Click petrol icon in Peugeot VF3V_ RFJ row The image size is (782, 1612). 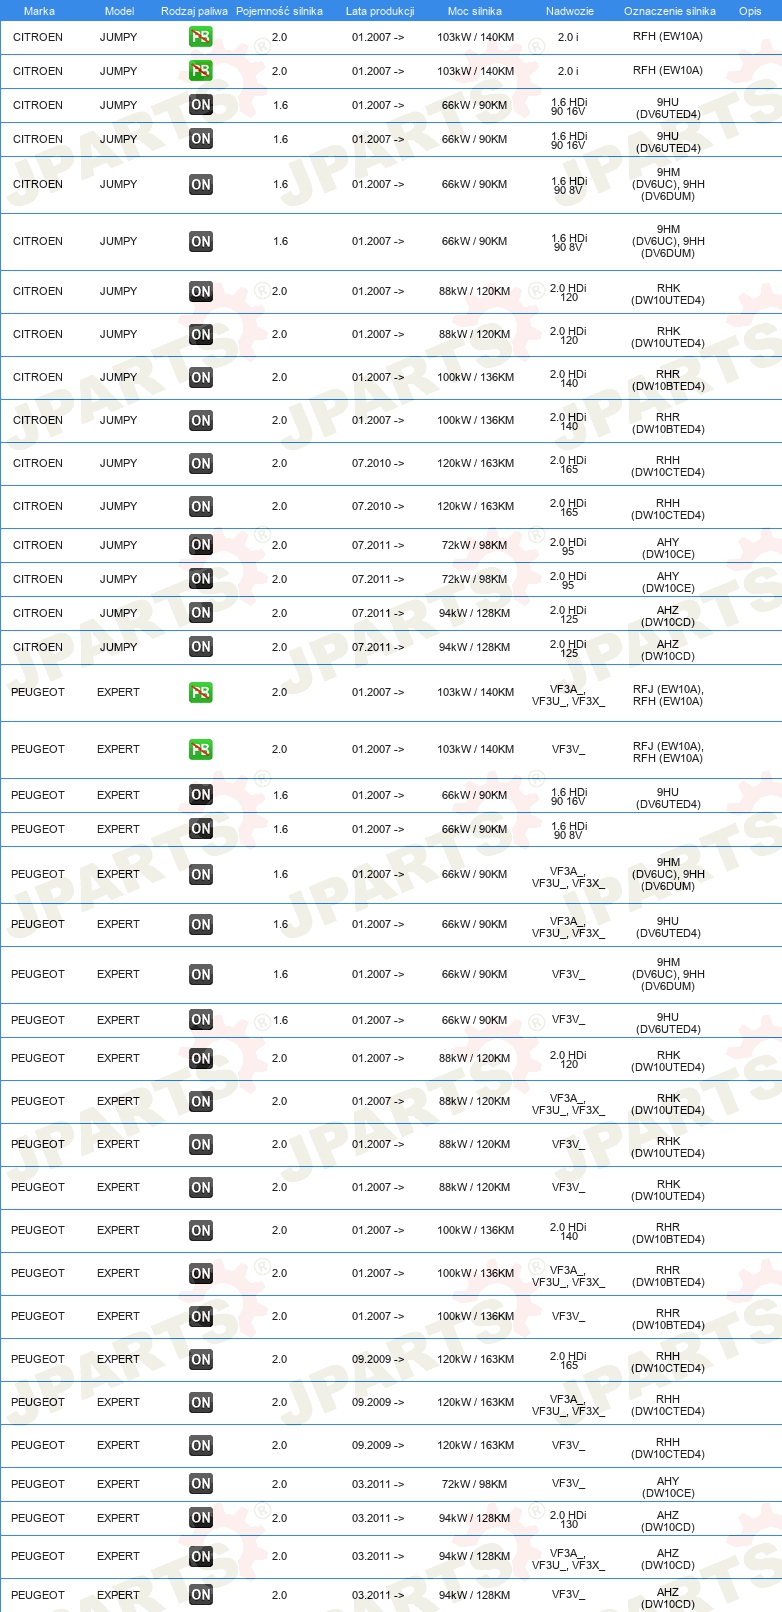[x=201, y=749]
